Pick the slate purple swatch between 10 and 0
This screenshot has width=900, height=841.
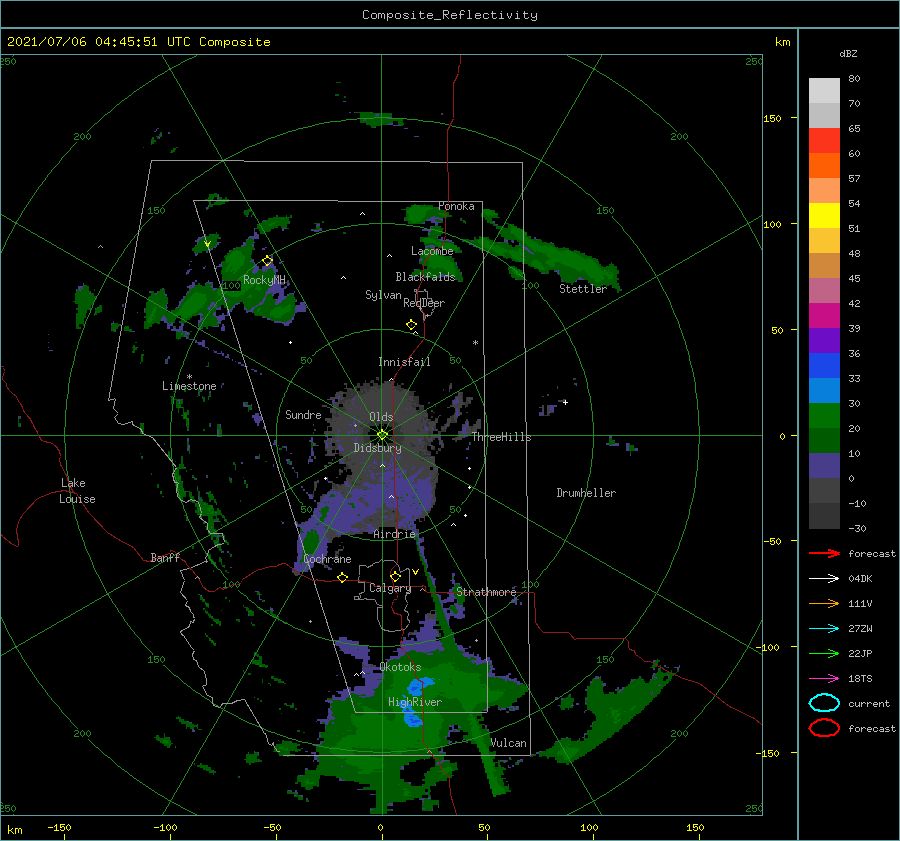824,466
